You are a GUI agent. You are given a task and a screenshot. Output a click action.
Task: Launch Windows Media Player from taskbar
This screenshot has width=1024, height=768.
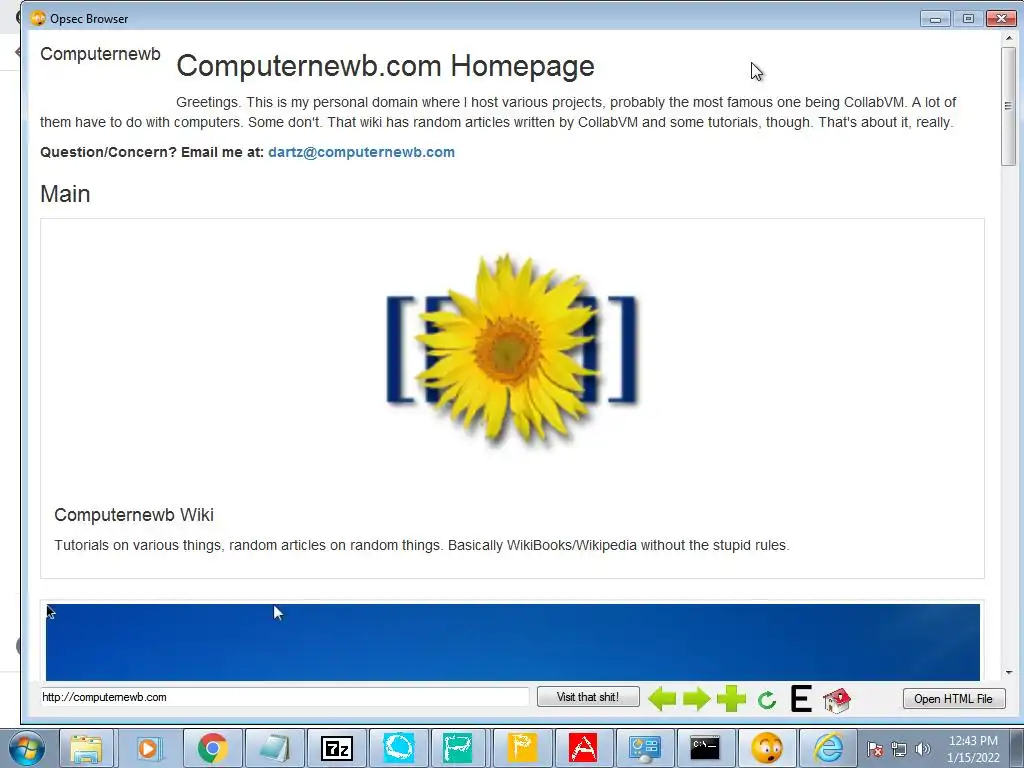pyautogui.click(x=148, y=748)
